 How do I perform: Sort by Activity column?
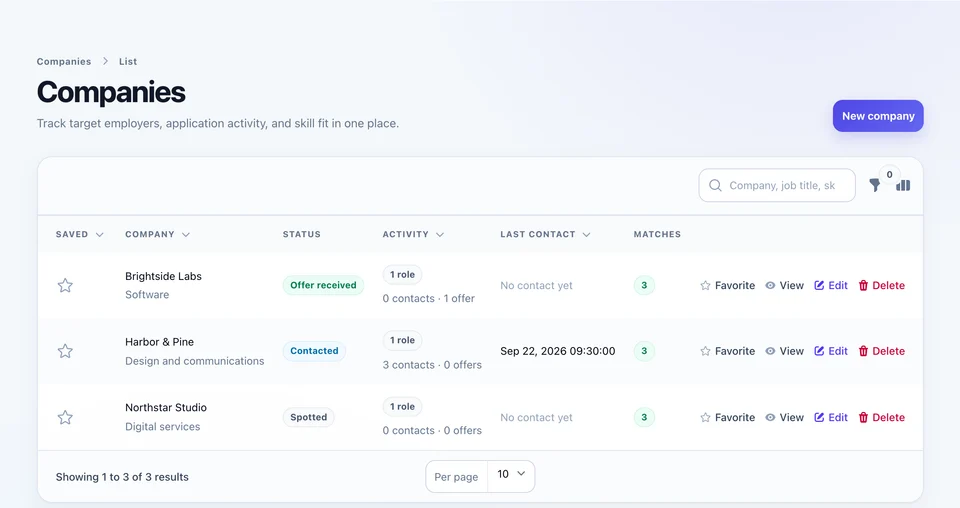413,234
